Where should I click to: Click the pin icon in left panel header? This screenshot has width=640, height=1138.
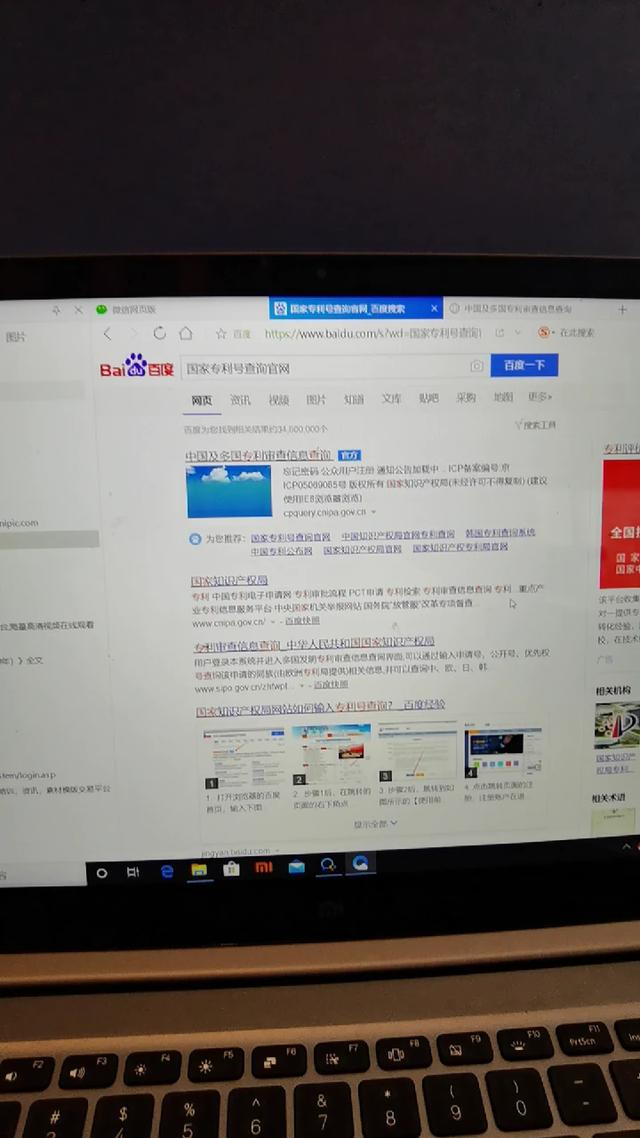pyautogui.click(x=56, y=310)
